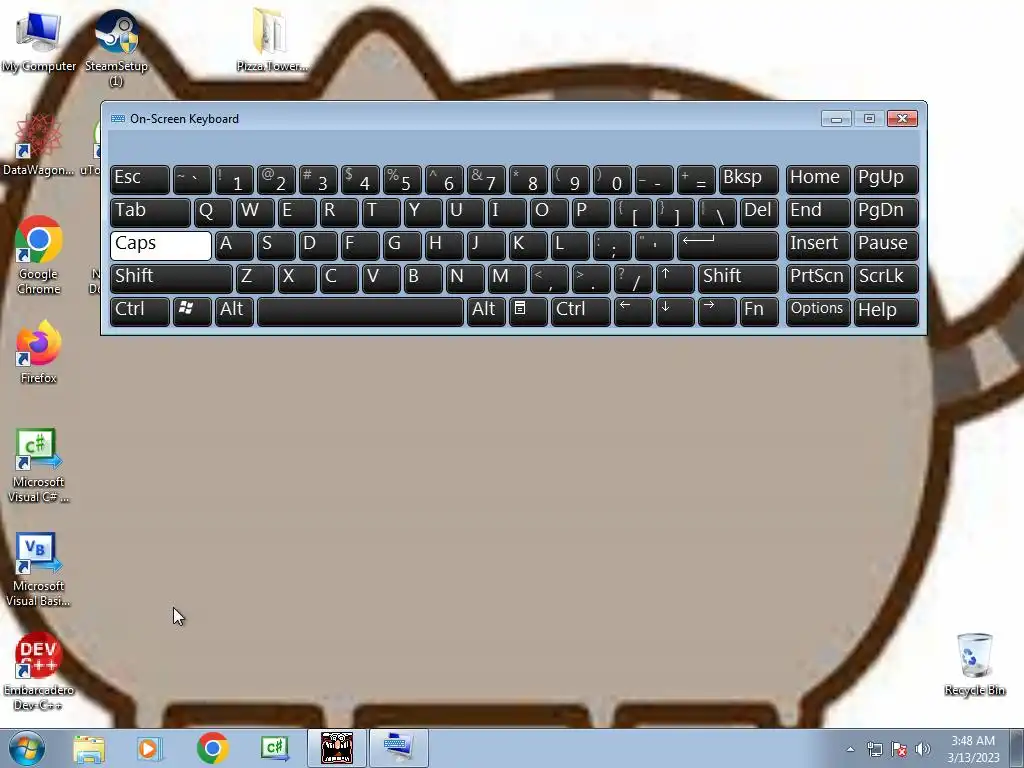
Task: Select the Microsoft Visual C# shortcut
Action: 39,466
